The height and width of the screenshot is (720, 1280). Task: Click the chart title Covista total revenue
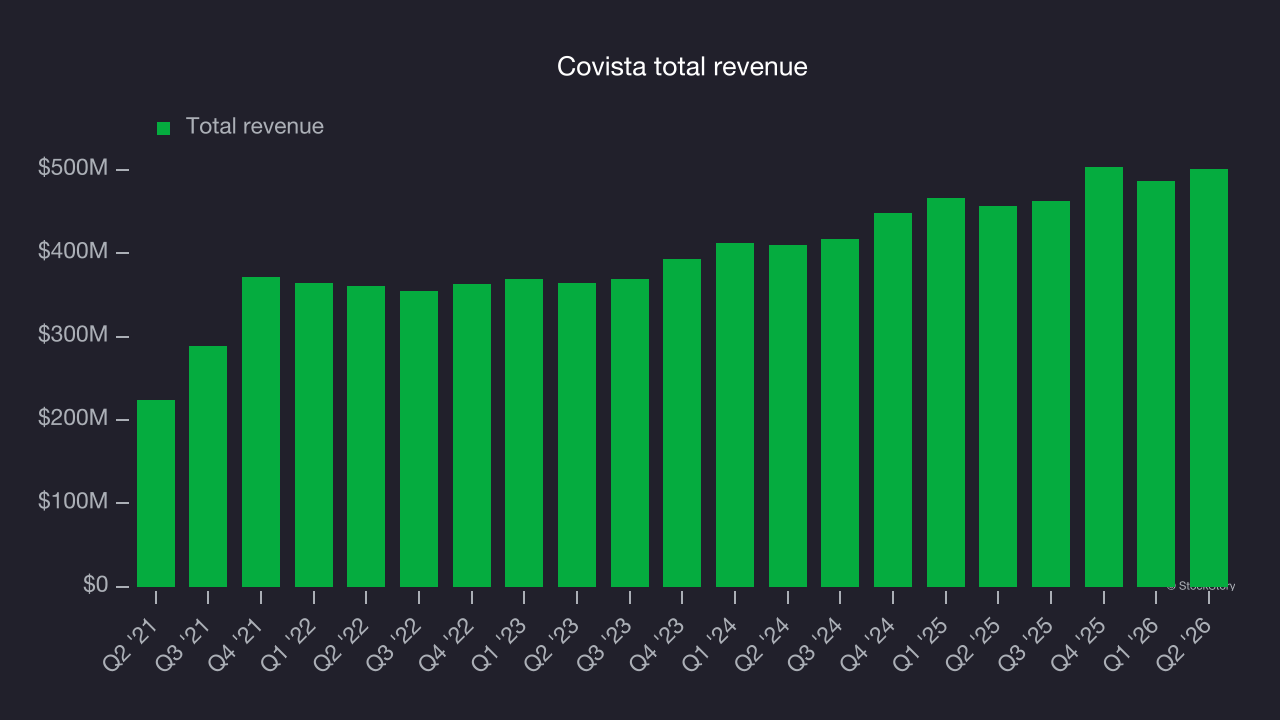point(682,67)
